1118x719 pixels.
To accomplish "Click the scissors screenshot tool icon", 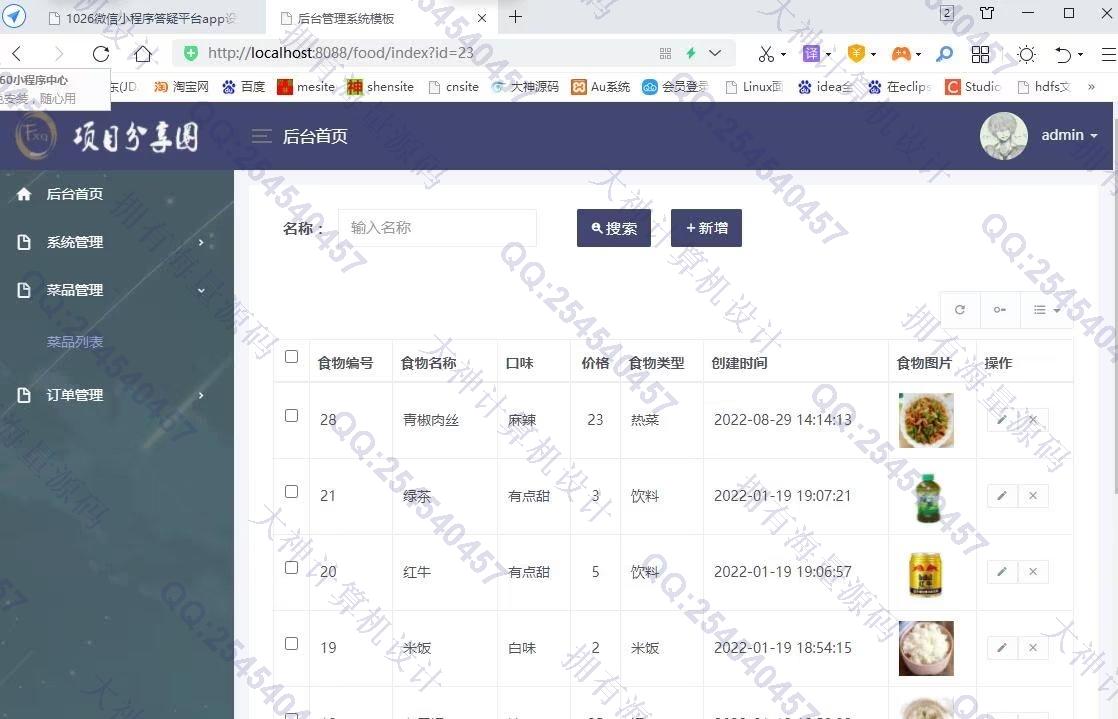I will pos(766,54).
